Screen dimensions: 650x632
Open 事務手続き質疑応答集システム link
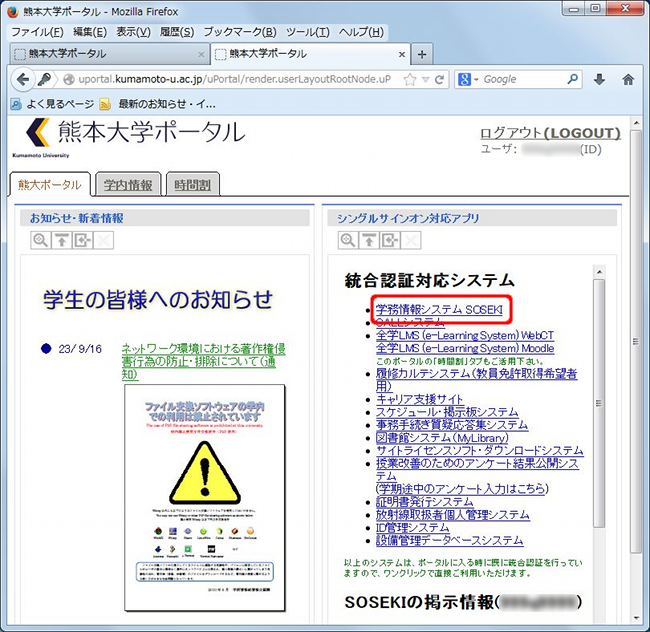[452, 425]
